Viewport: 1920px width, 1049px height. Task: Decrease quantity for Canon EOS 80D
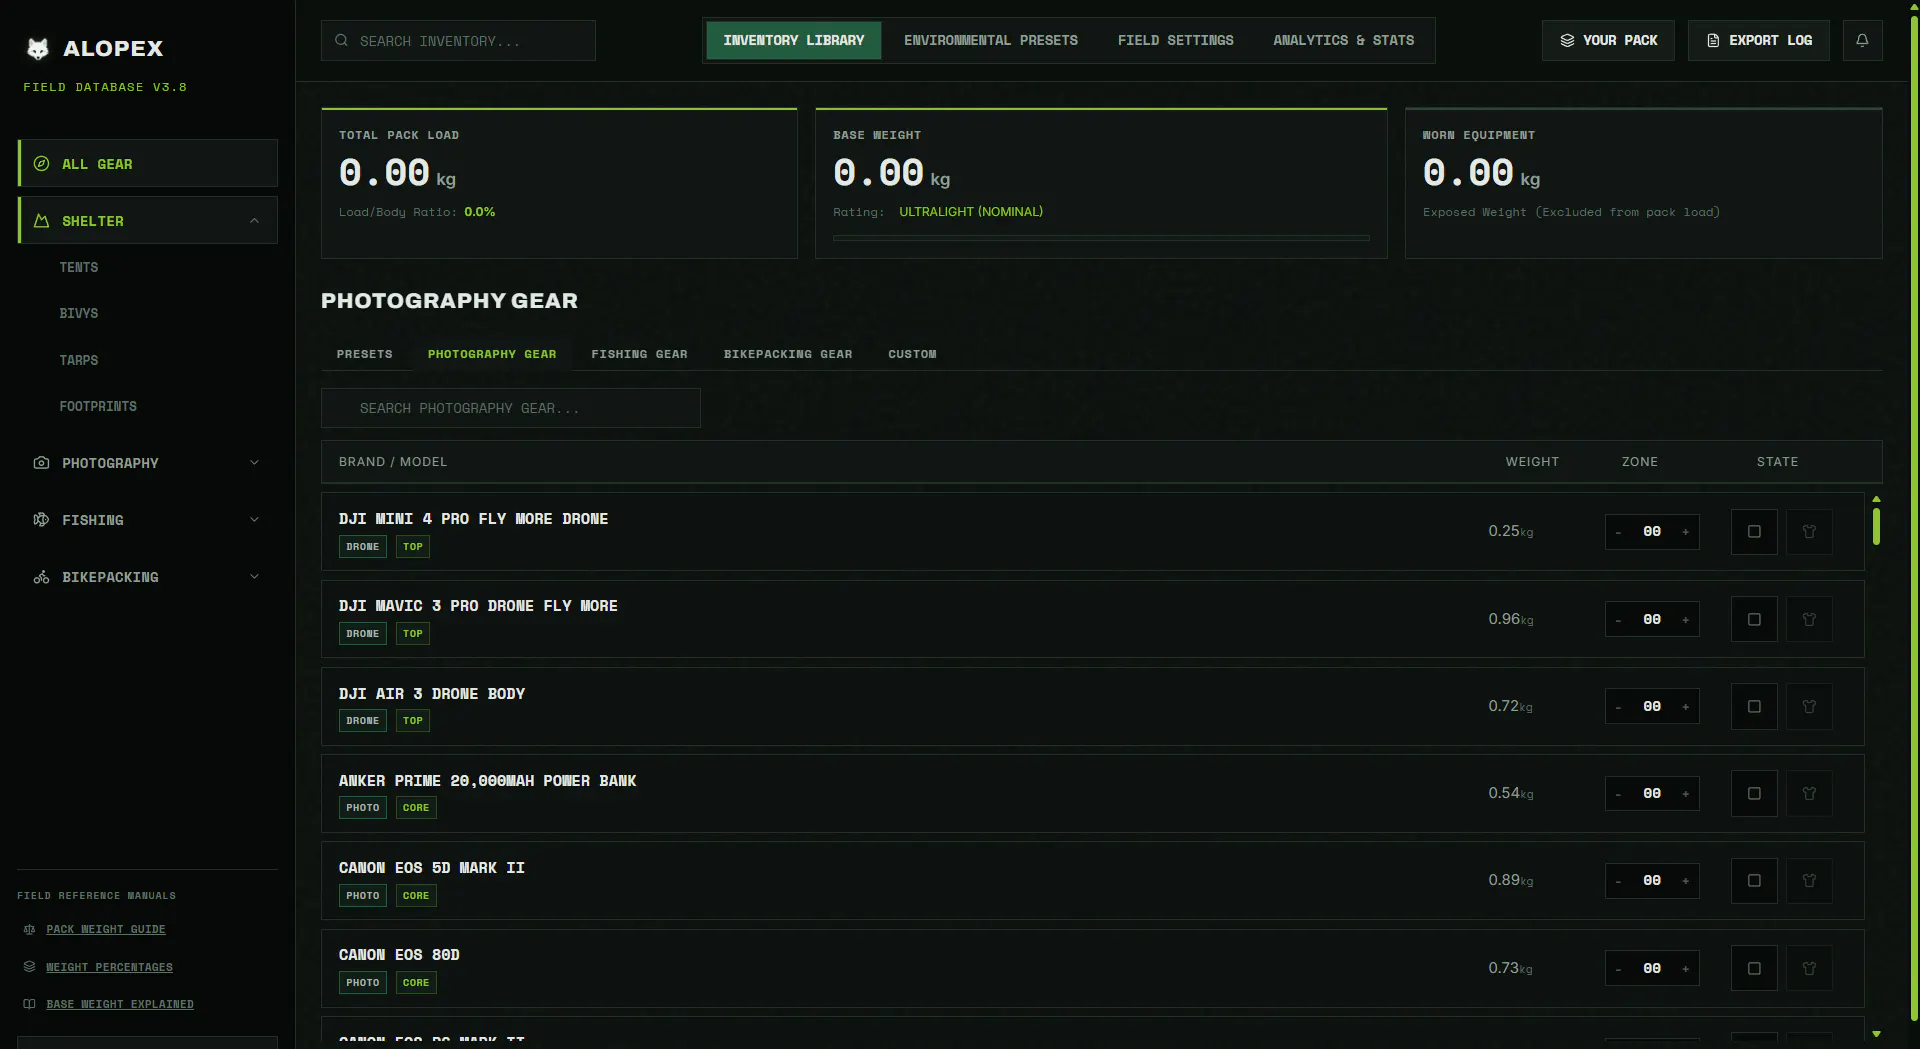point(1618,969)
